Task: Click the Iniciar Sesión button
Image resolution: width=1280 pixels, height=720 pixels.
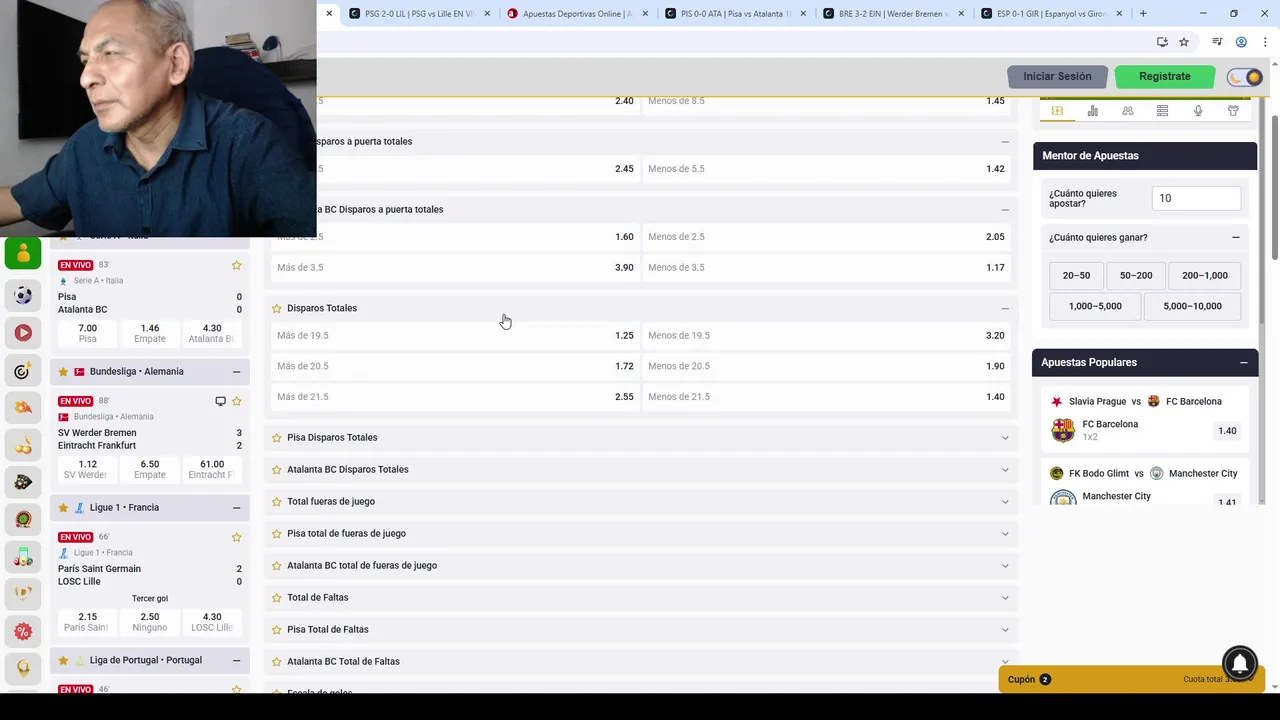Action: pyautogui.click(x=1057, y=77)
